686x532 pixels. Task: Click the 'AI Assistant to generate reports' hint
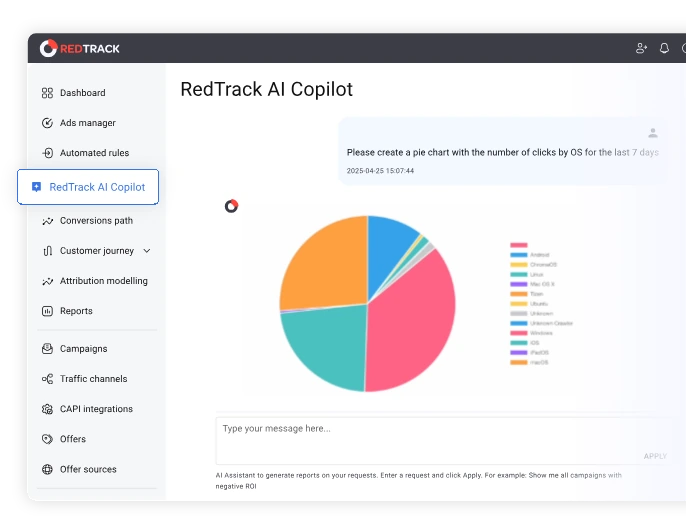(418, 480)
